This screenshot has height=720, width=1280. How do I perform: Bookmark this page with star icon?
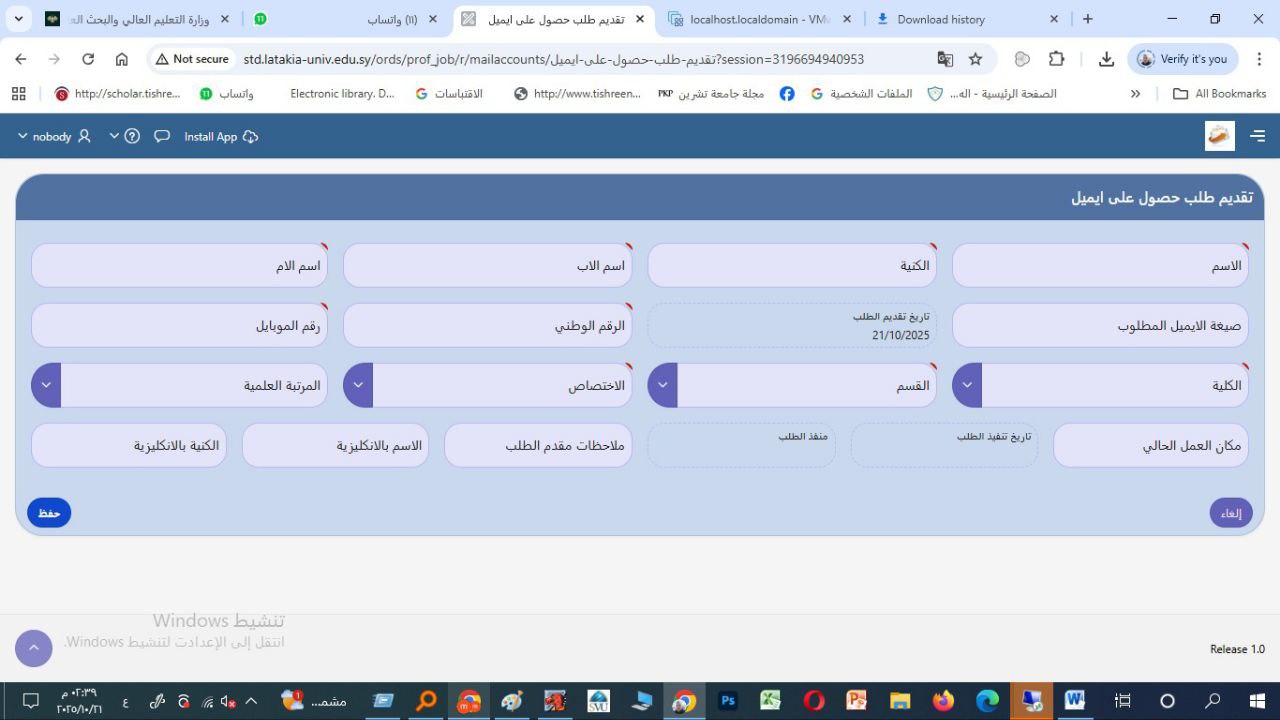click(x=975, y=59)
